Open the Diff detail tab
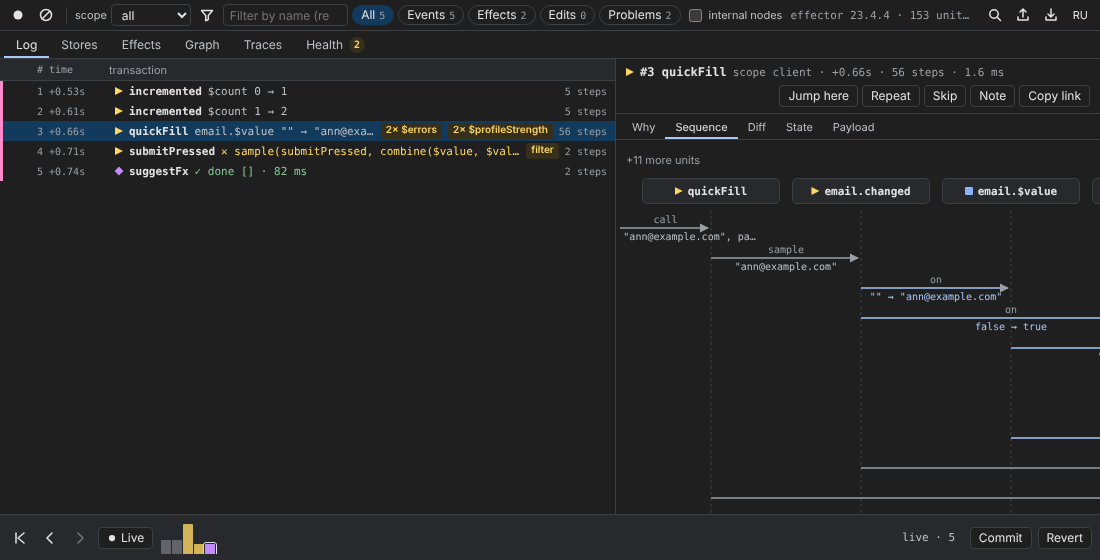Viewport: 1100px width, 560px height. point(756,127)
